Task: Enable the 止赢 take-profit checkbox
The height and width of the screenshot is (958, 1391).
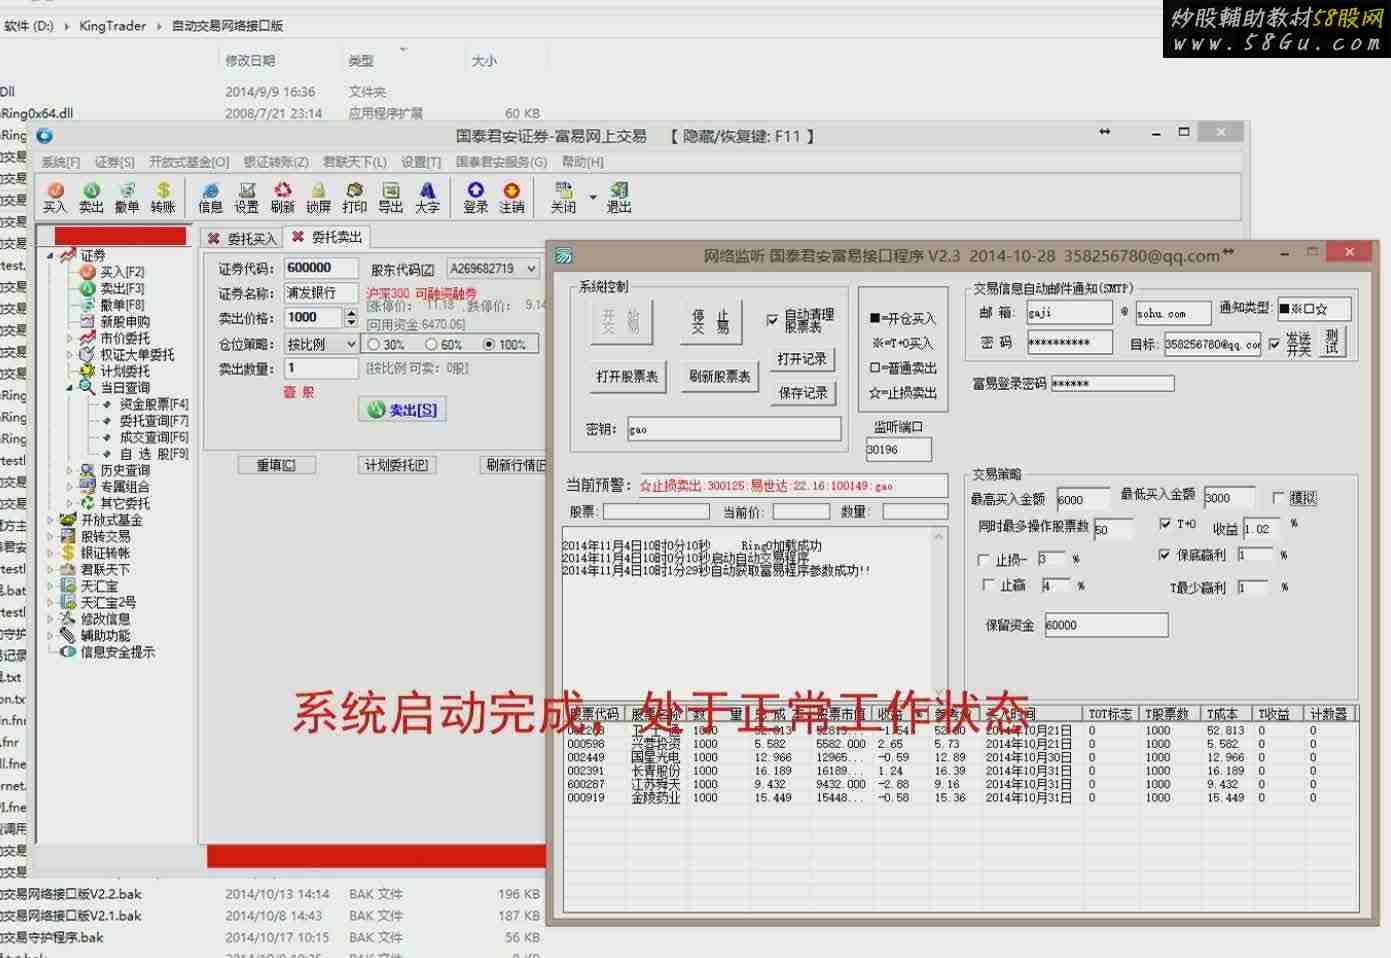Action: (x=988, y=585)
